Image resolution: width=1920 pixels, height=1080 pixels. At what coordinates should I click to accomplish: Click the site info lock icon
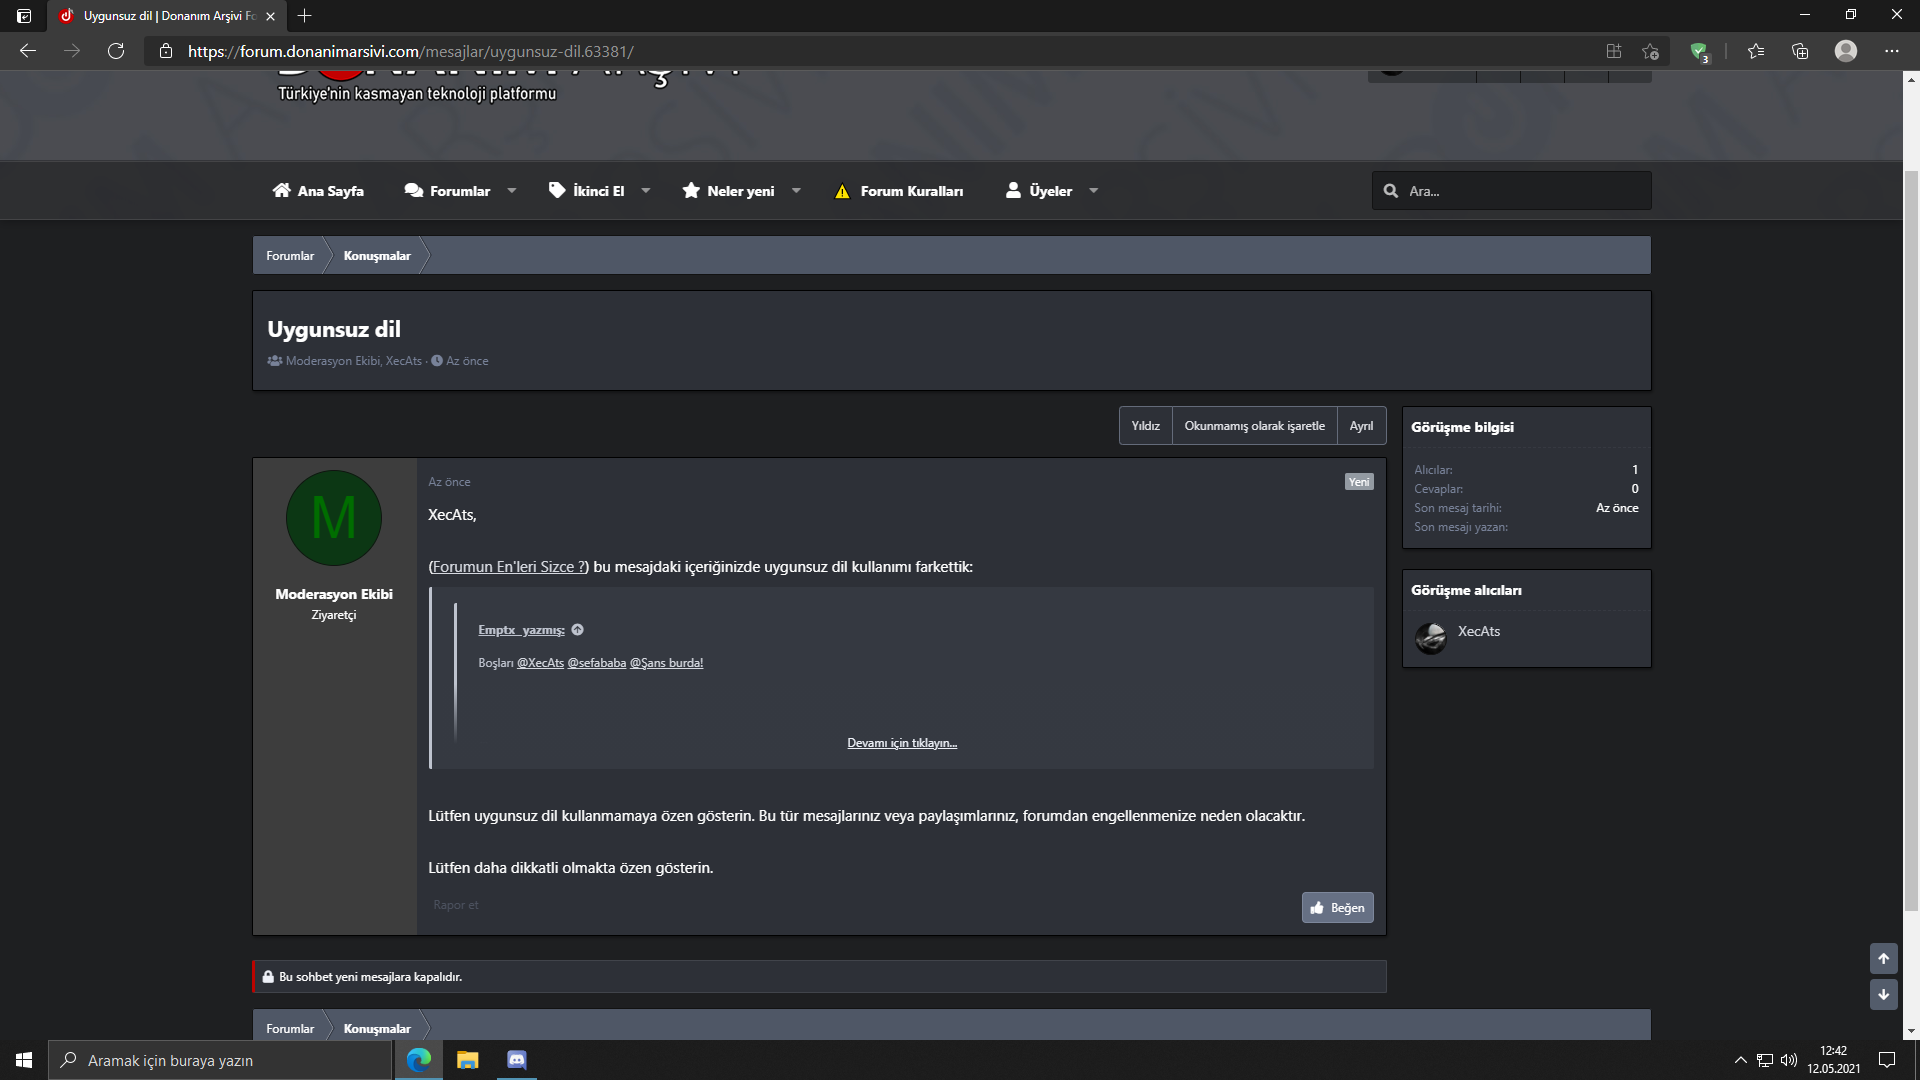[x=166, y=51]
